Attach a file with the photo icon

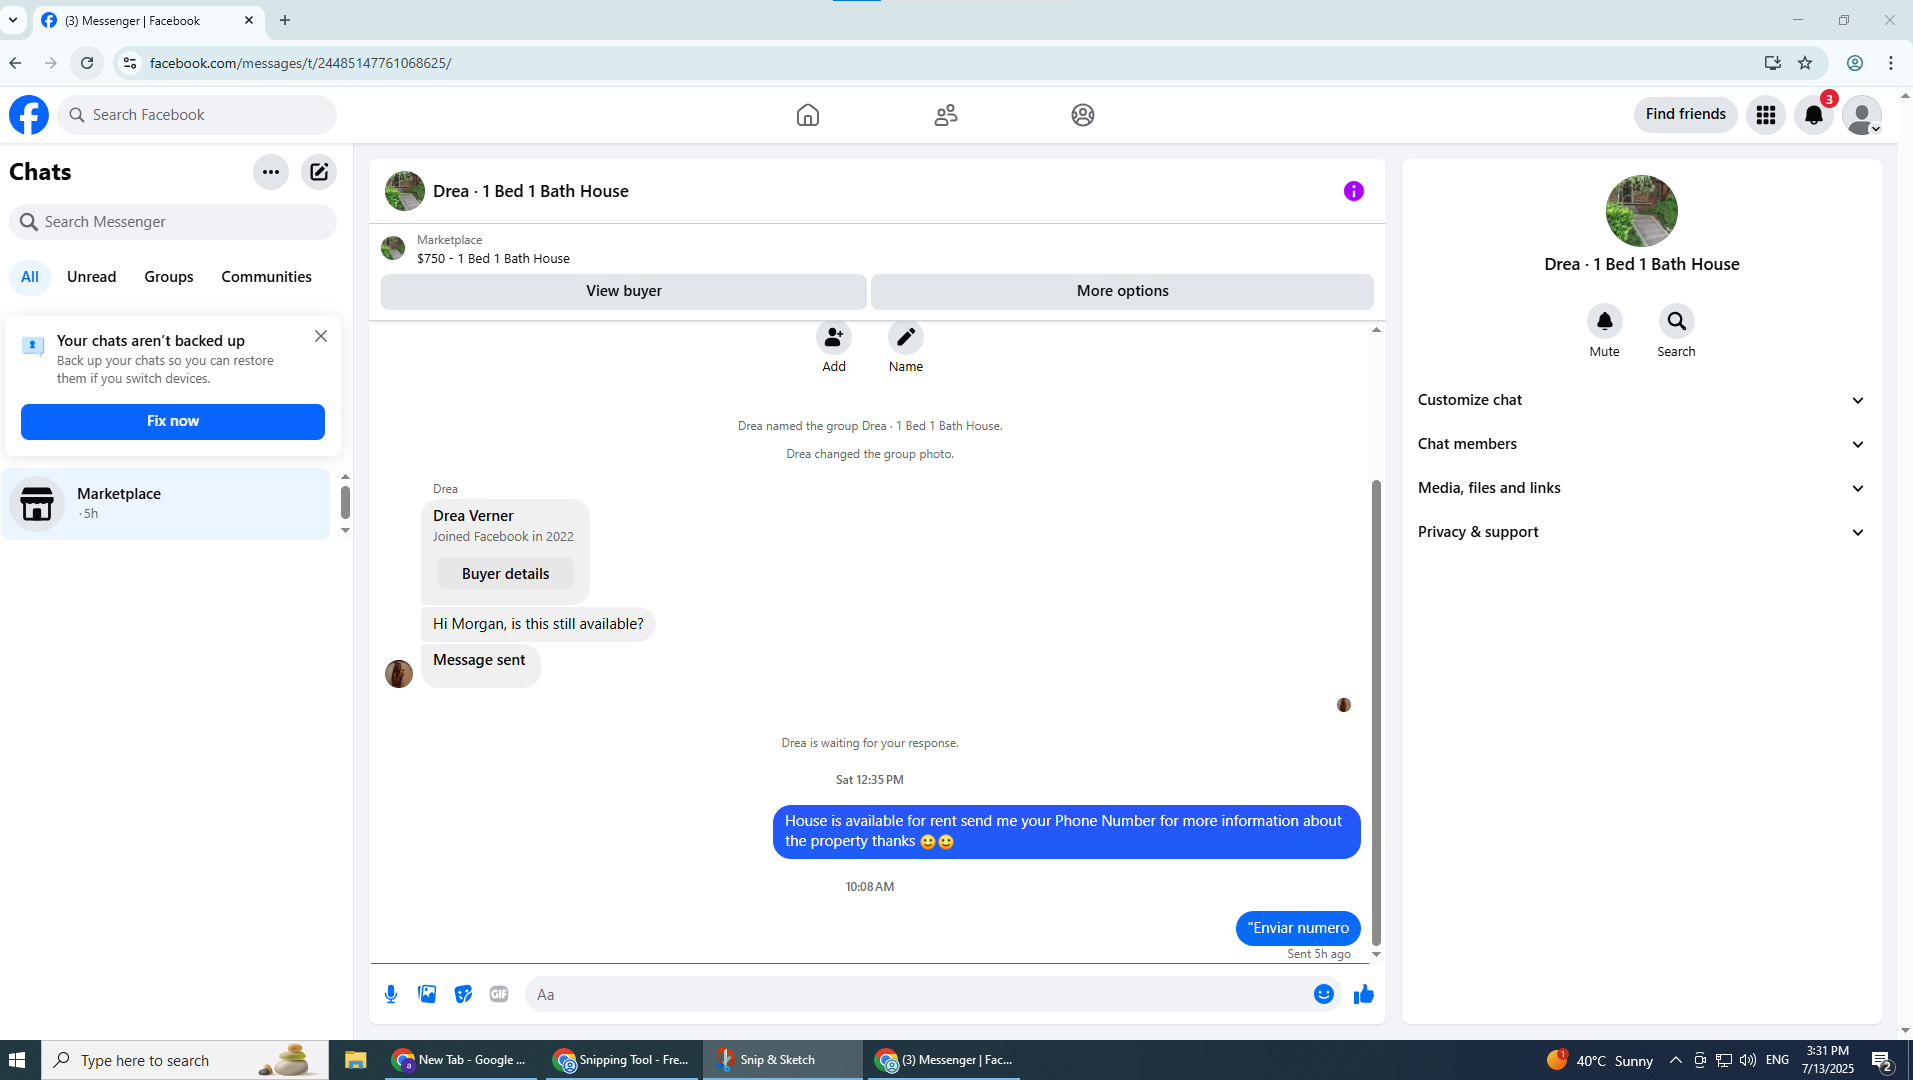coord(427,994)
